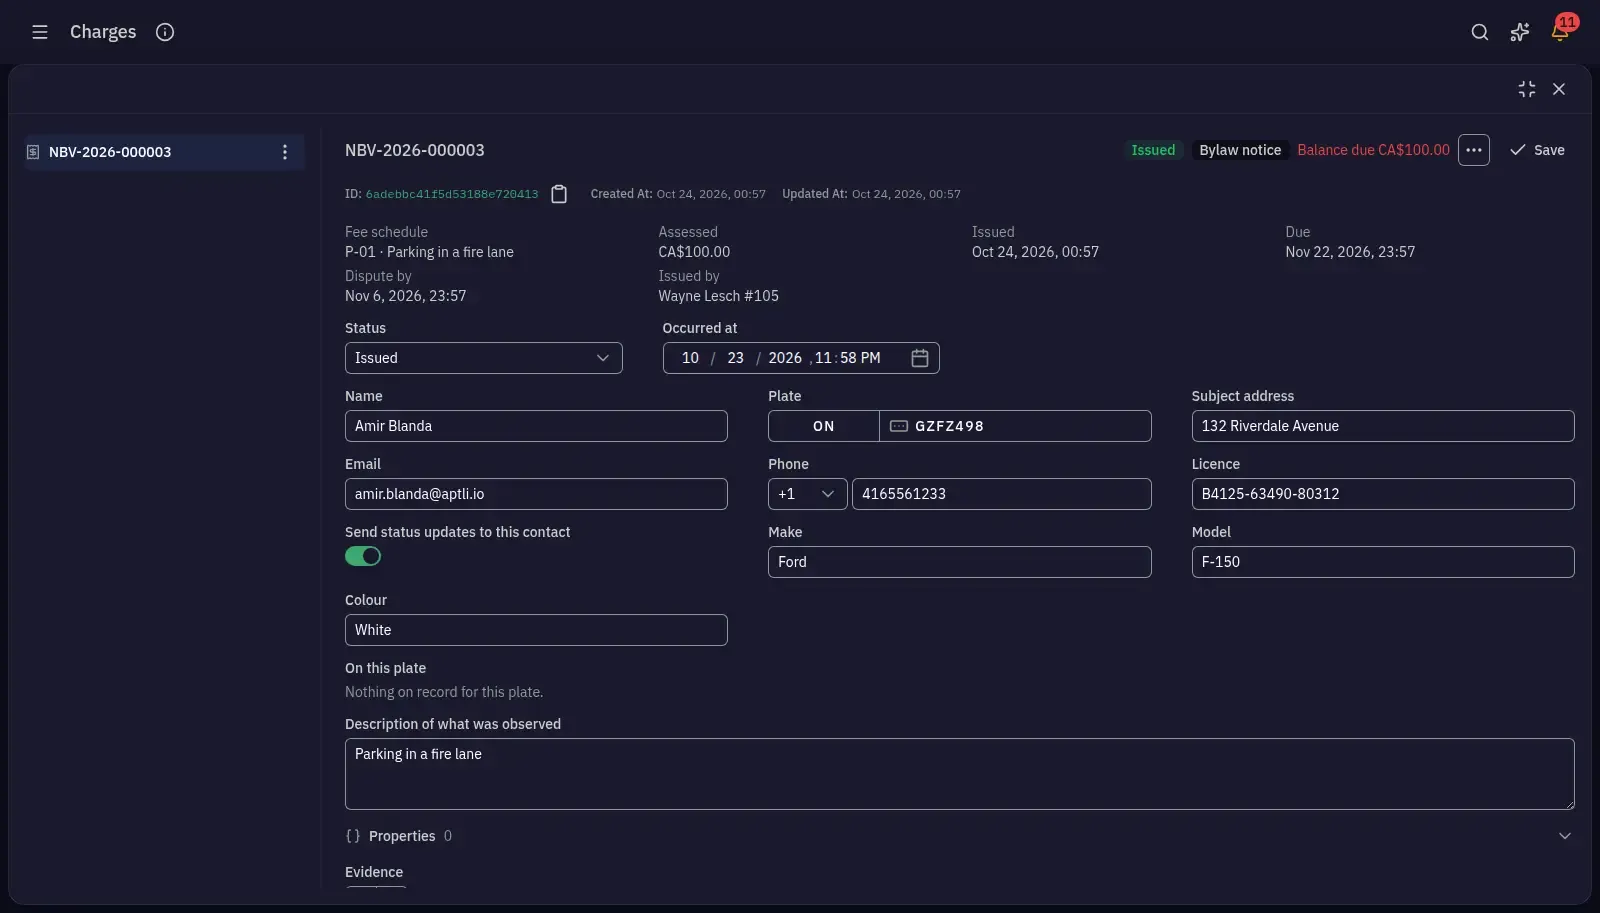Select the Dispute by date Nov 6, 2026

(x=405, y=296)
